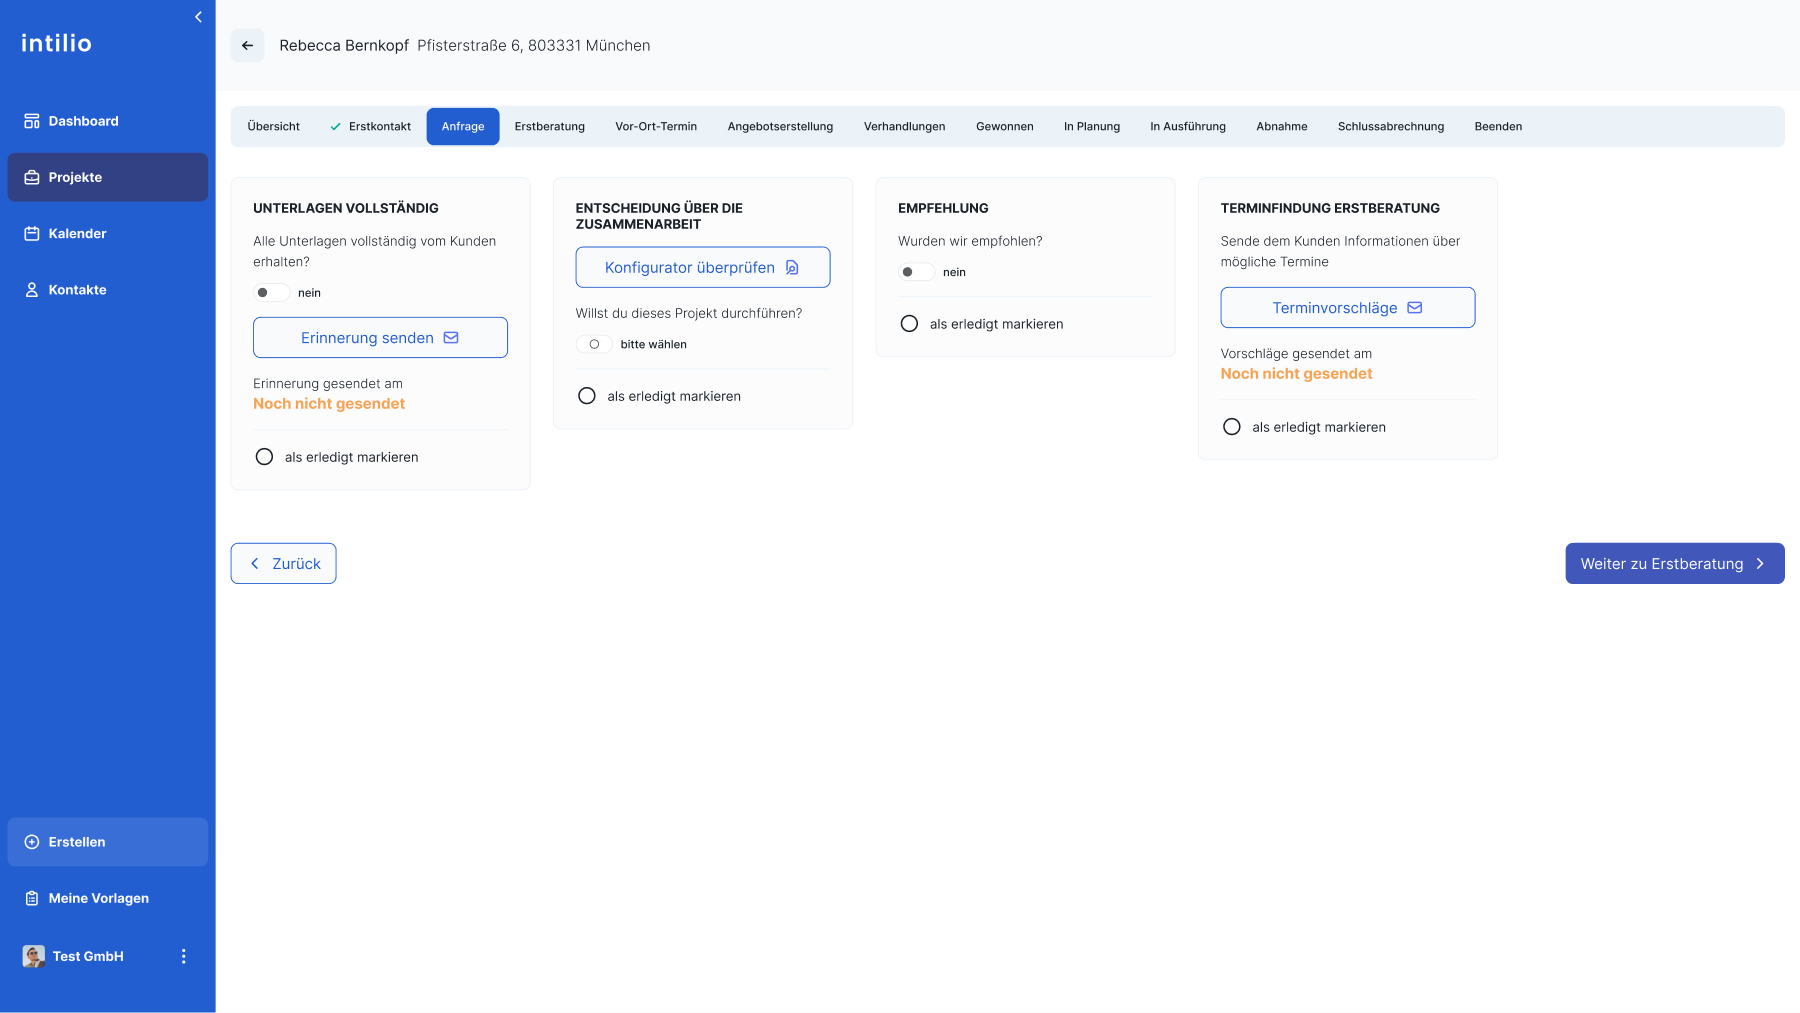Click the Erstellen plus icon
This screenshot has width=1800, height=1013.
[32, 842]
